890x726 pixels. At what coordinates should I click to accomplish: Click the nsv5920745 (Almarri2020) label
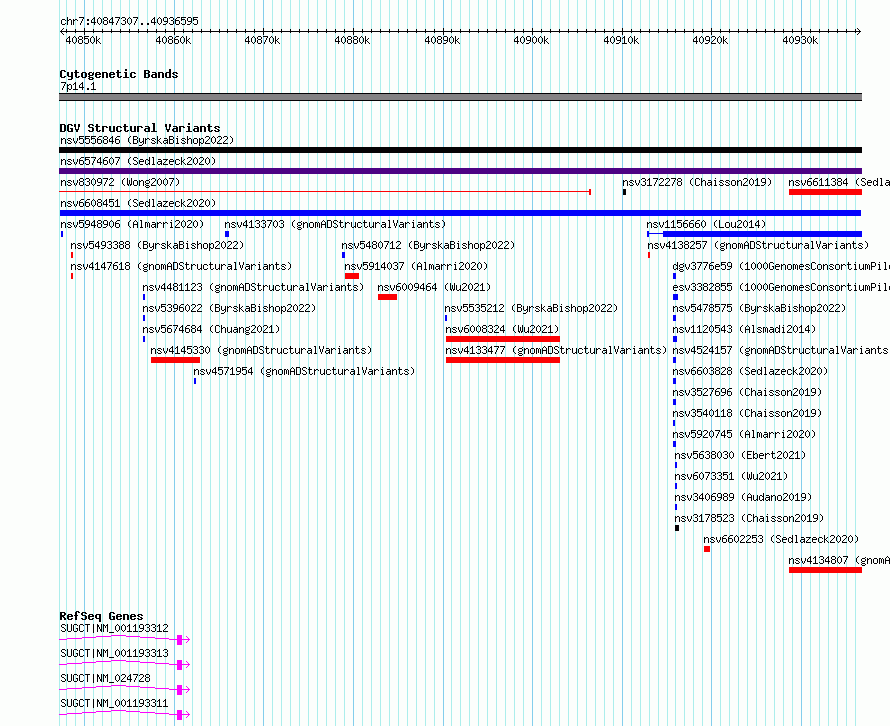[744, 434]
